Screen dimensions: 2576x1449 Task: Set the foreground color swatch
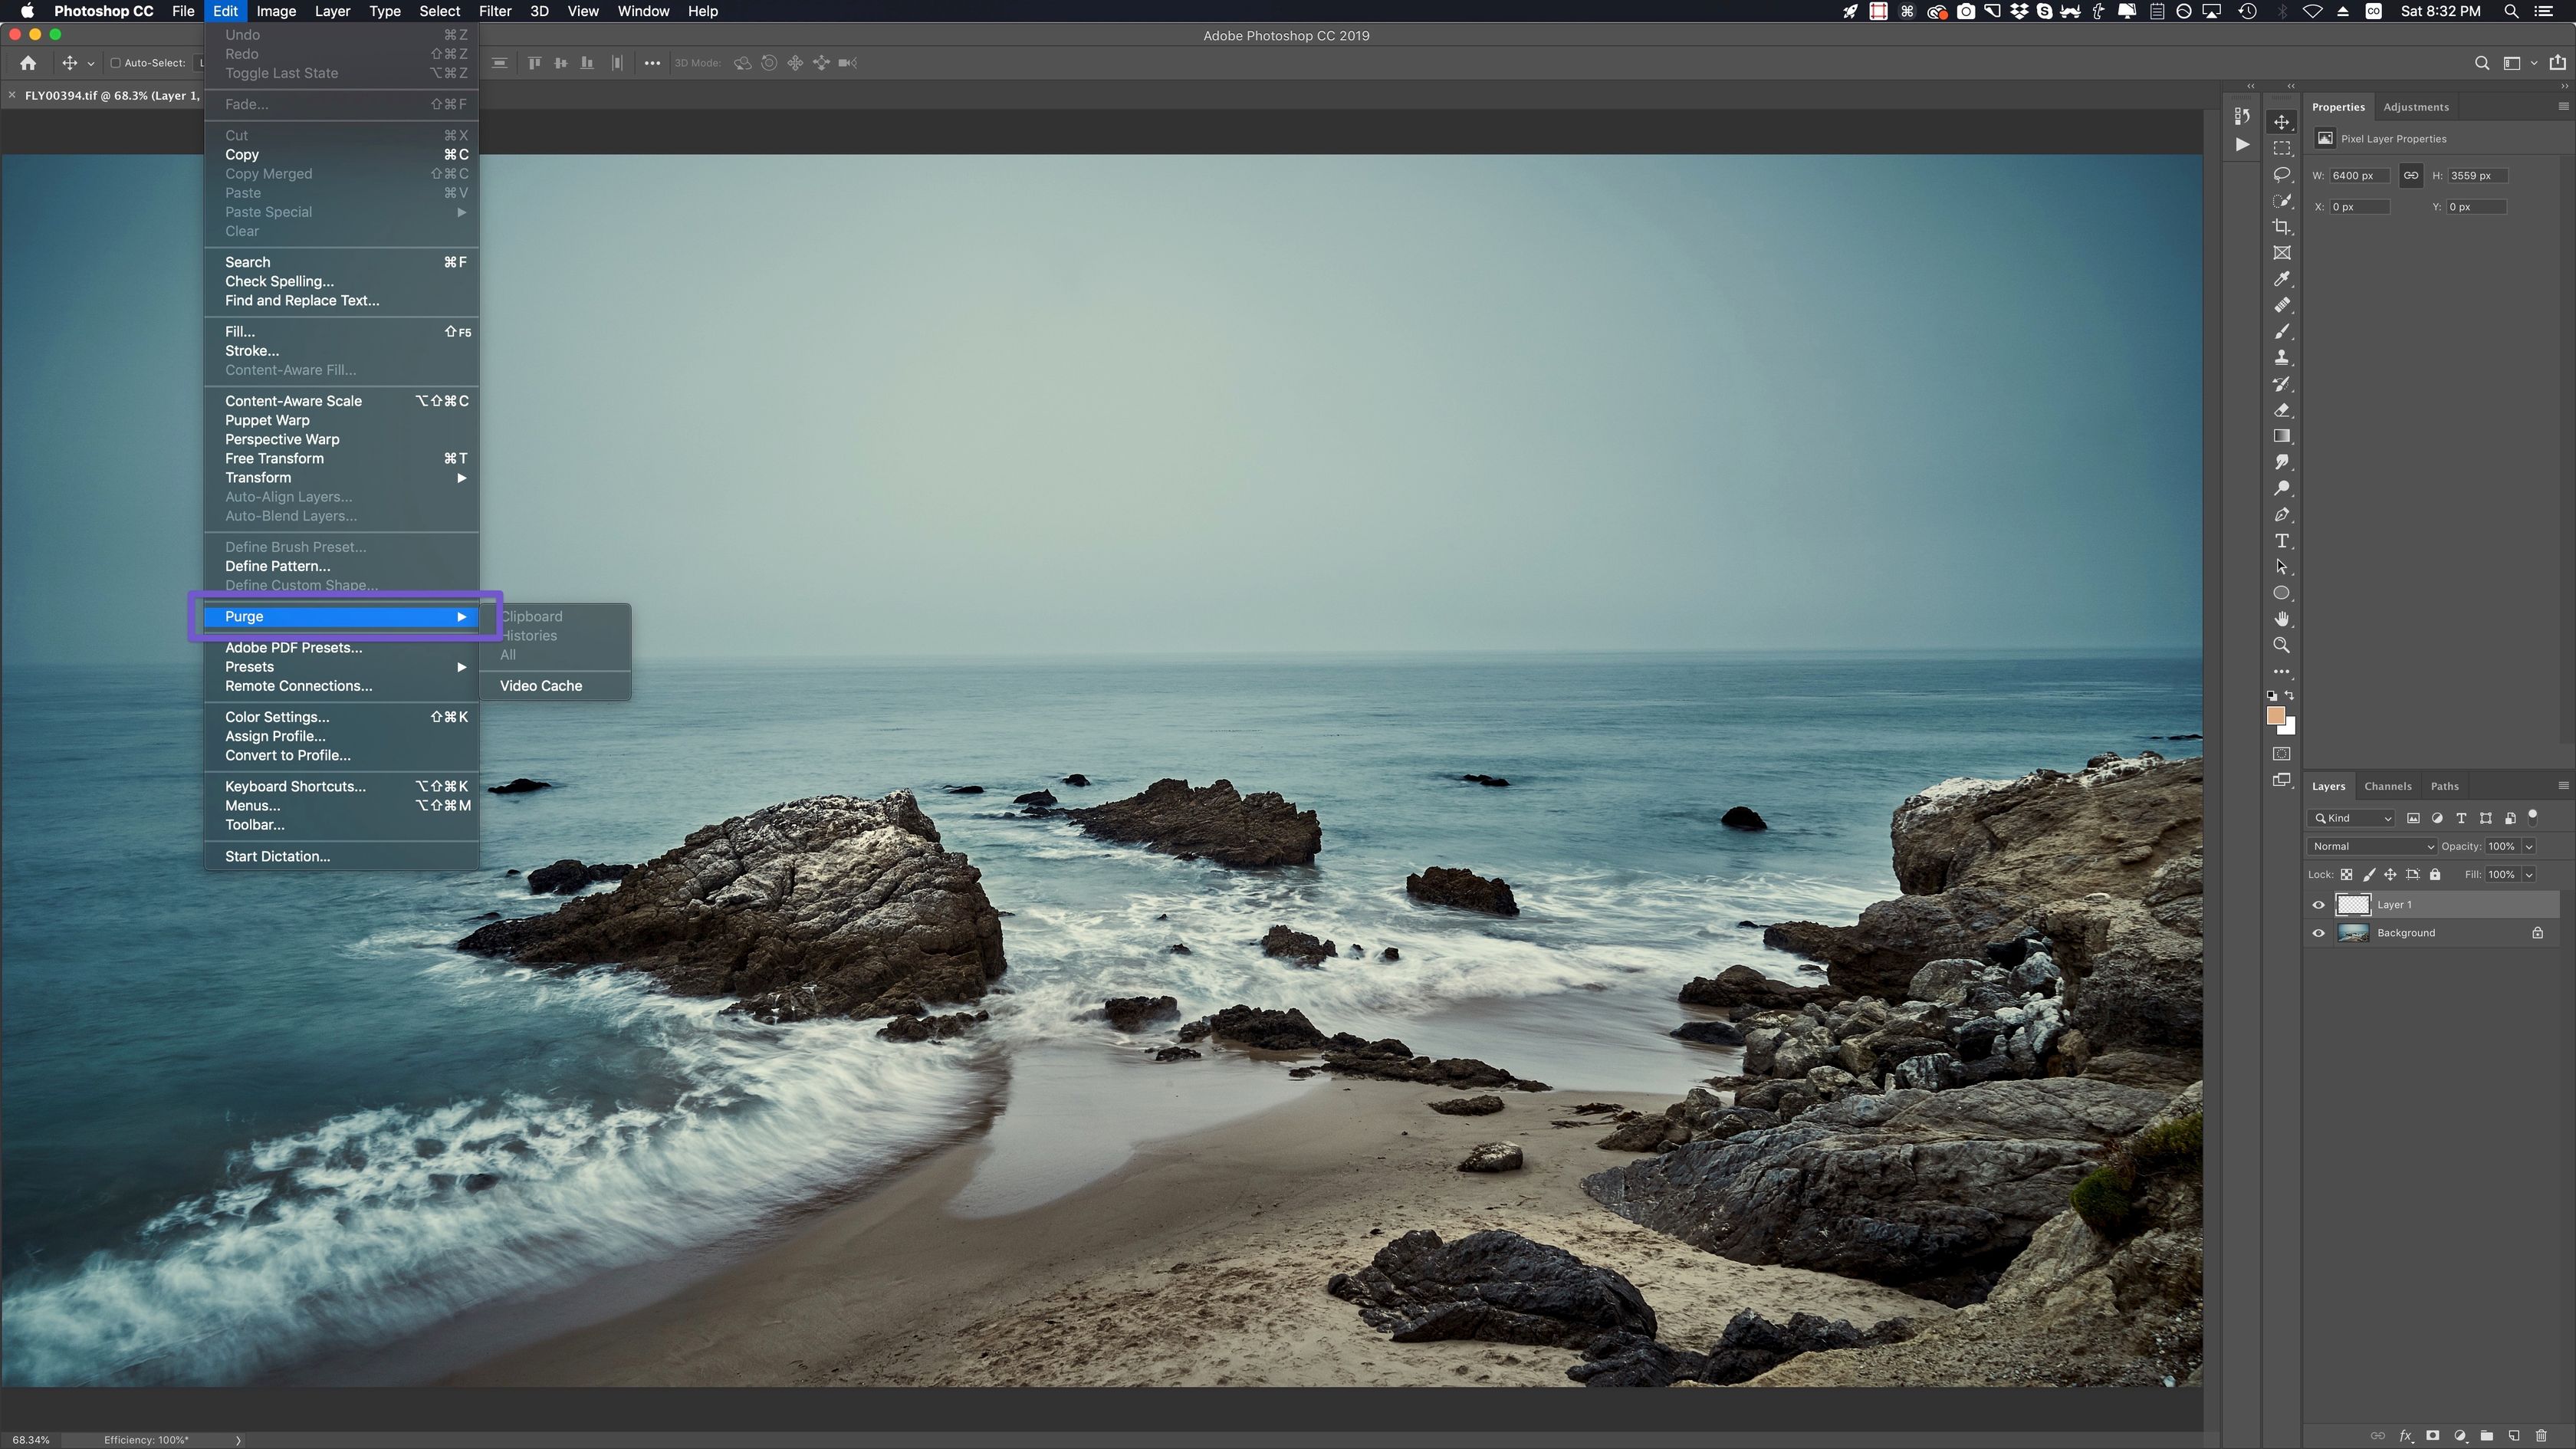(2277, 716)
